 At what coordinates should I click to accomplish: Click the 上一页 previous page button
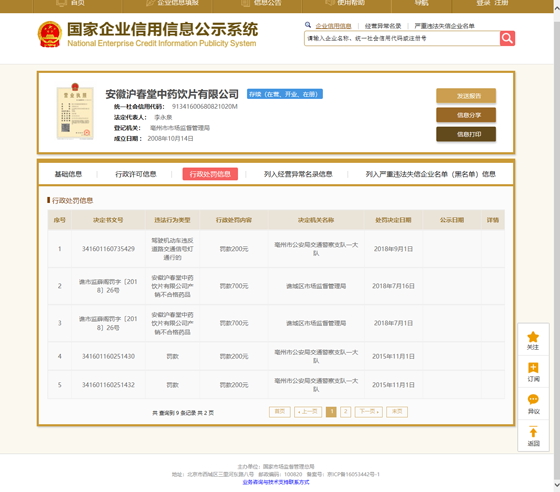click(x=308, y=412)
